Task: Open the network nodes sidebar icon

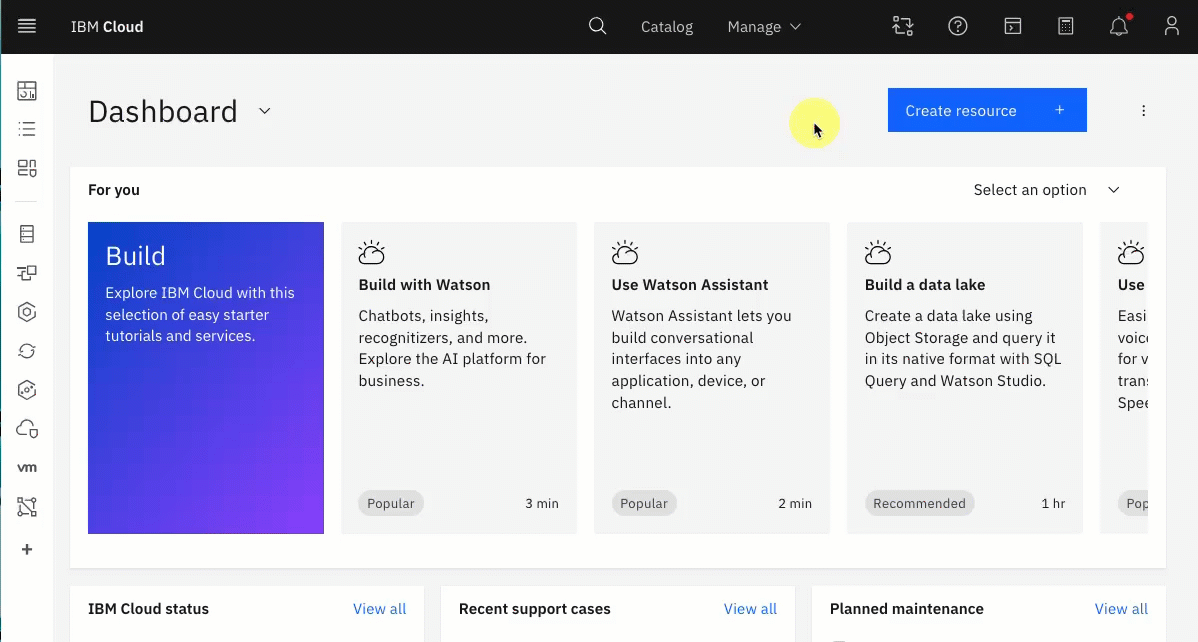Action: click(27, 507)
